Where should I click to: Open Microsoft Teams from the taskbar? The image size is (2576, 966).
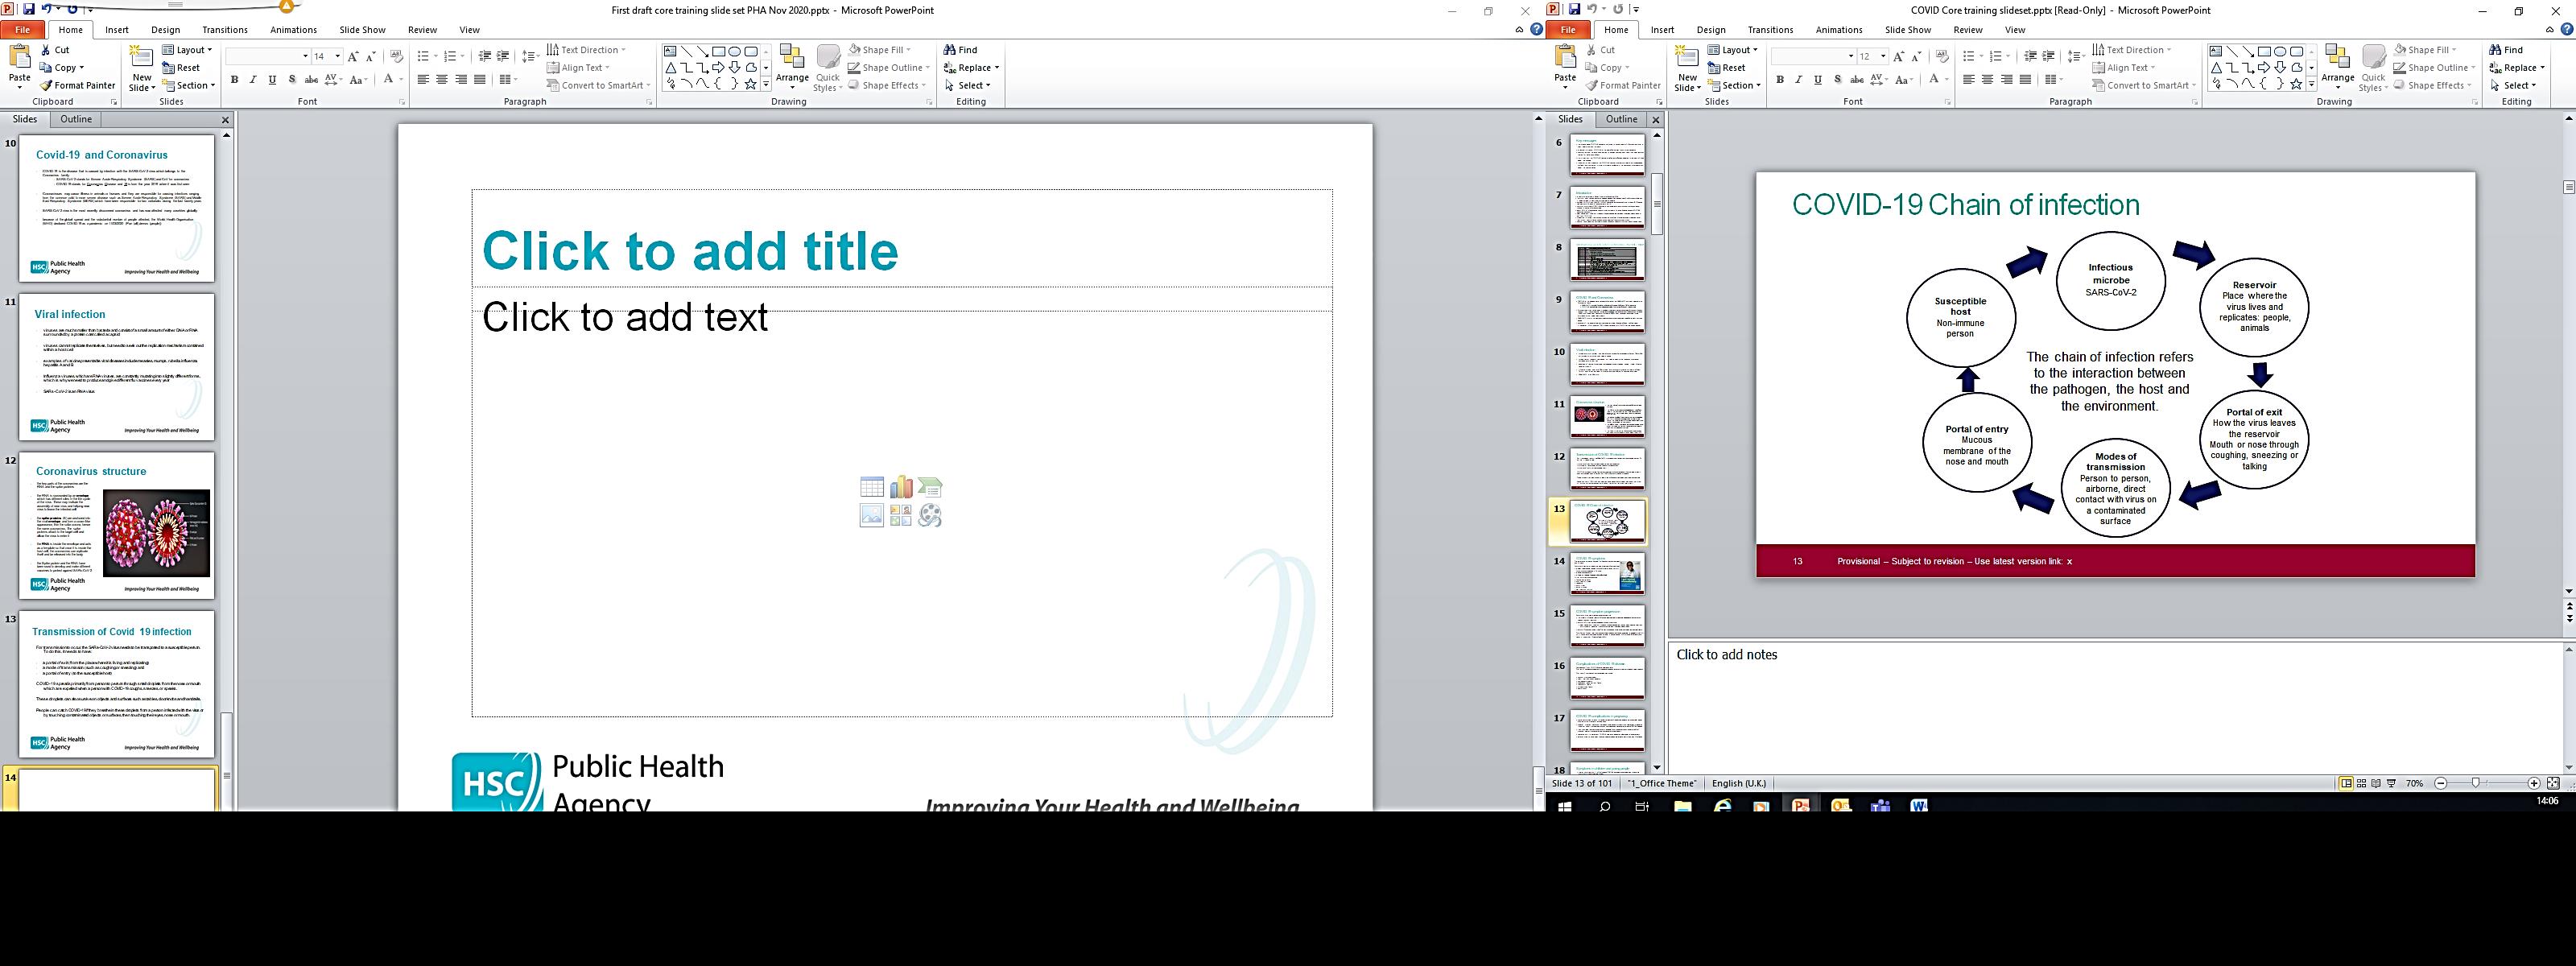(x=1880, y=805)
